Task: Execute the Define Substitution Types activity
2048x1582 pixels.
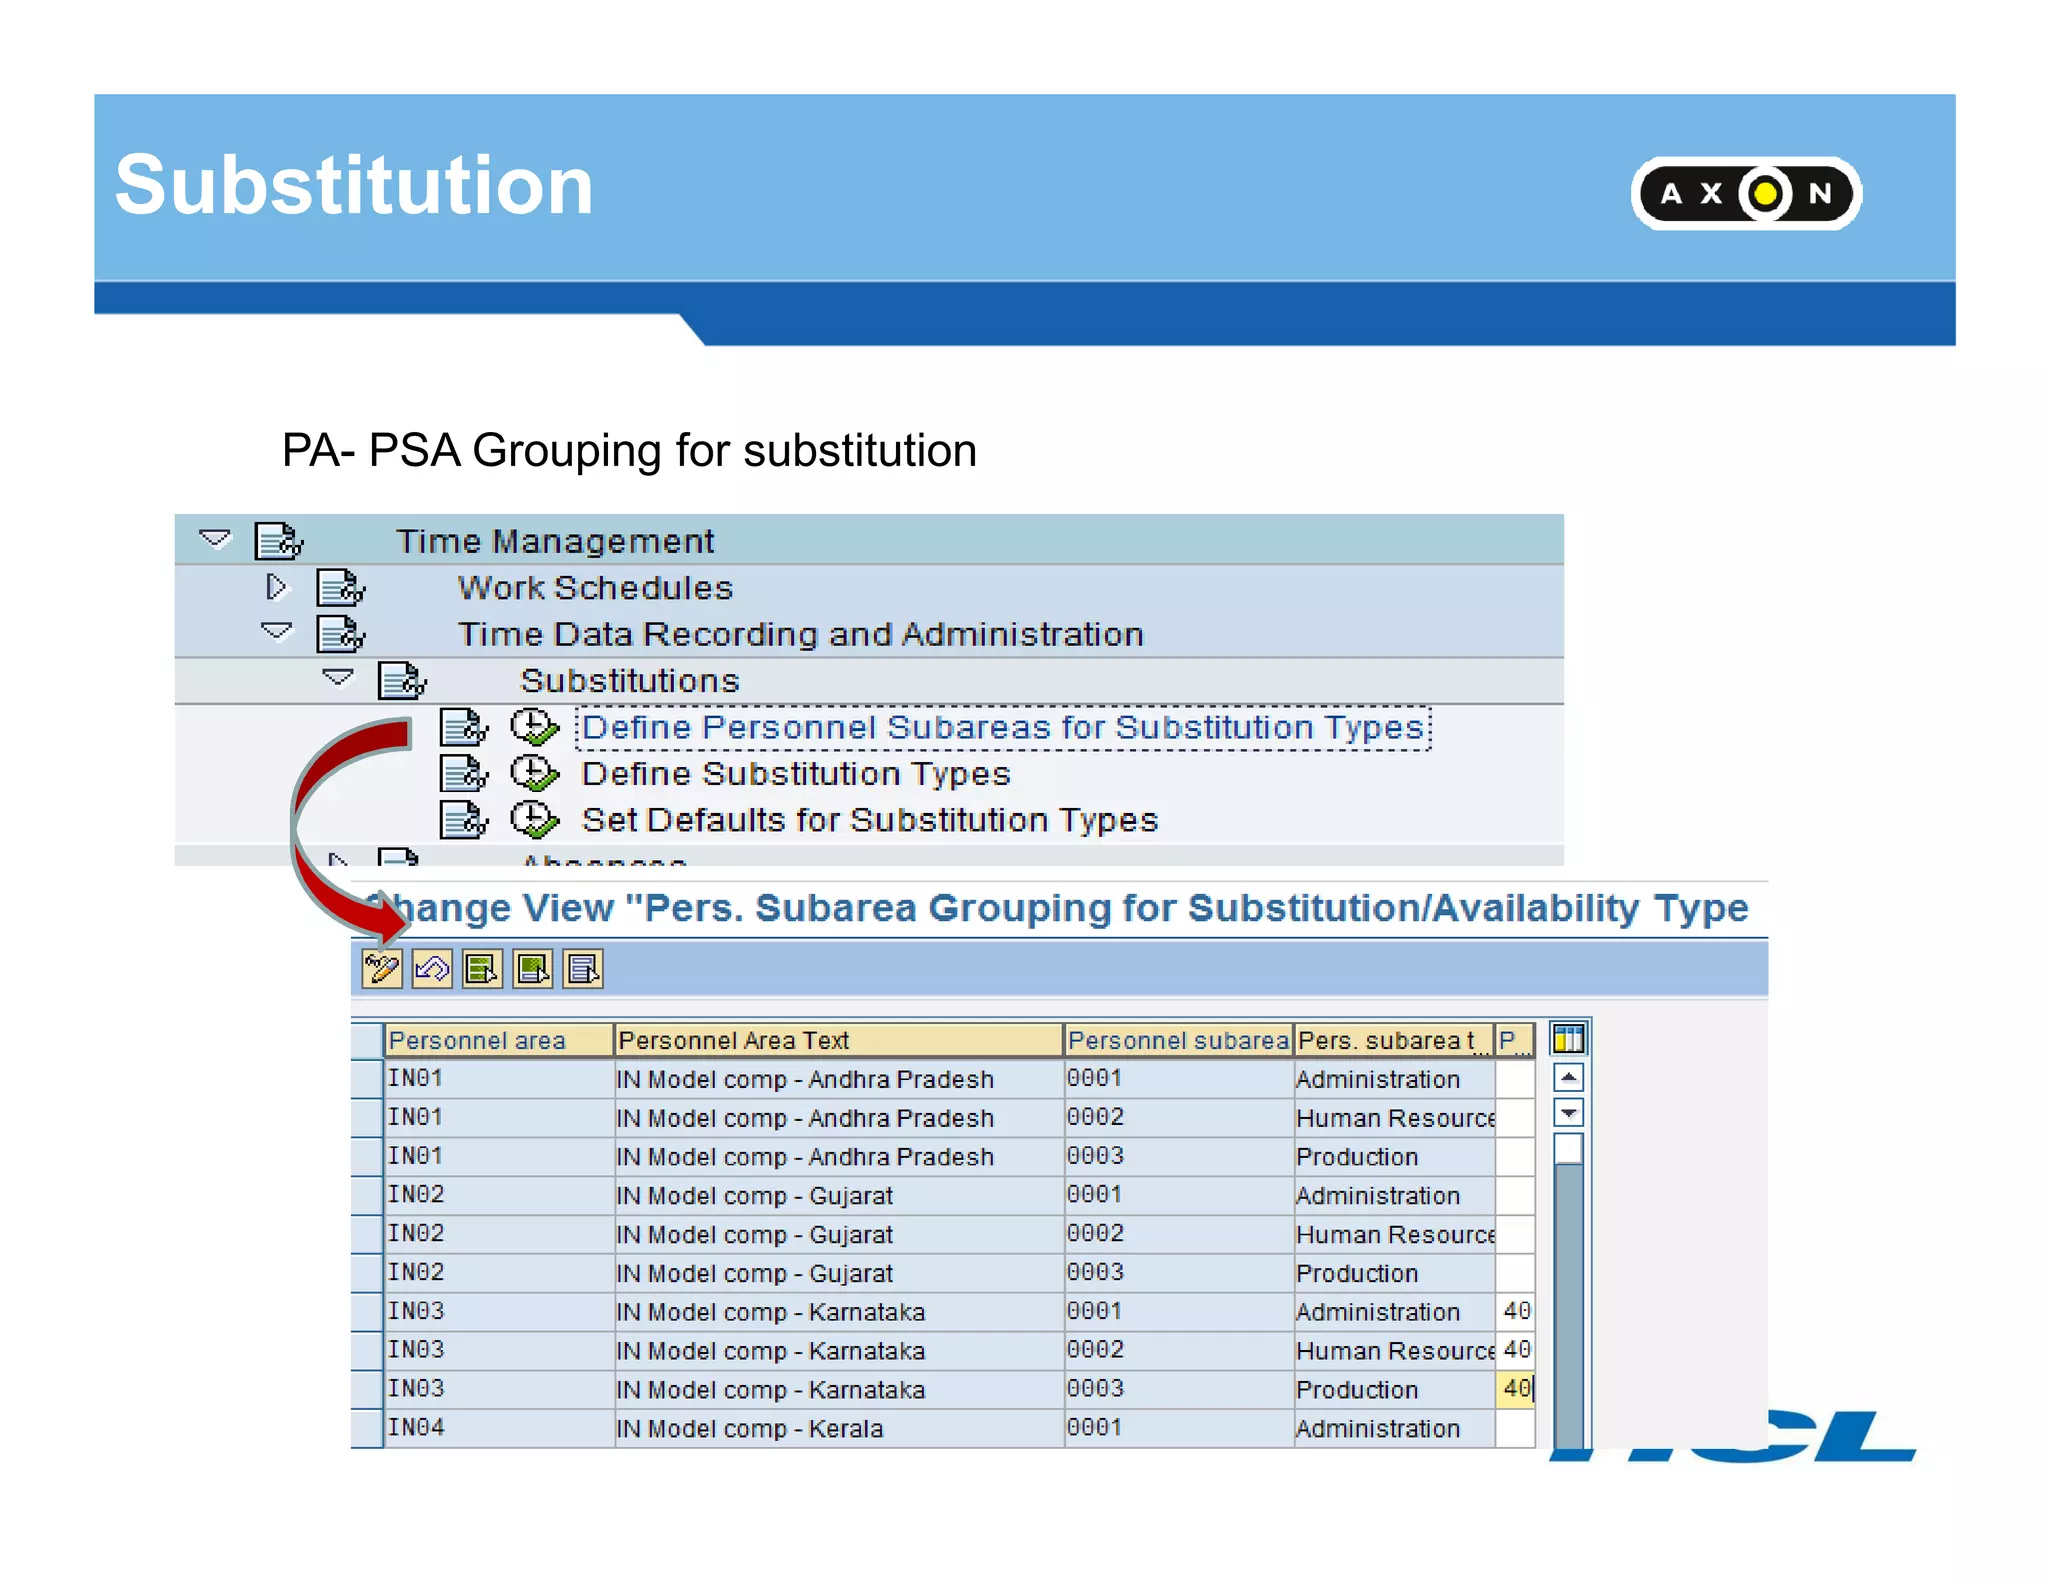Action: [534, 773]
